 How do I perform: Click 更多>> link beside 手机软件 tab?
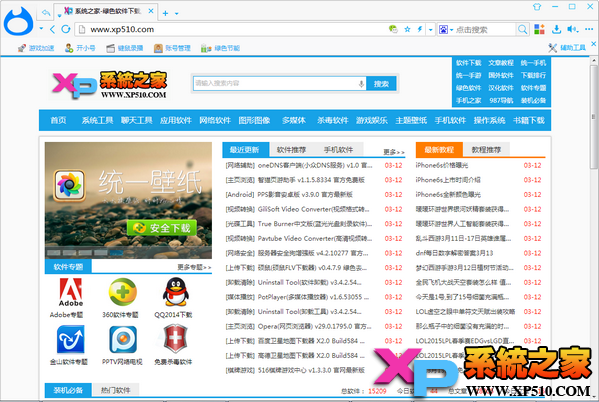tap(394, 152)
